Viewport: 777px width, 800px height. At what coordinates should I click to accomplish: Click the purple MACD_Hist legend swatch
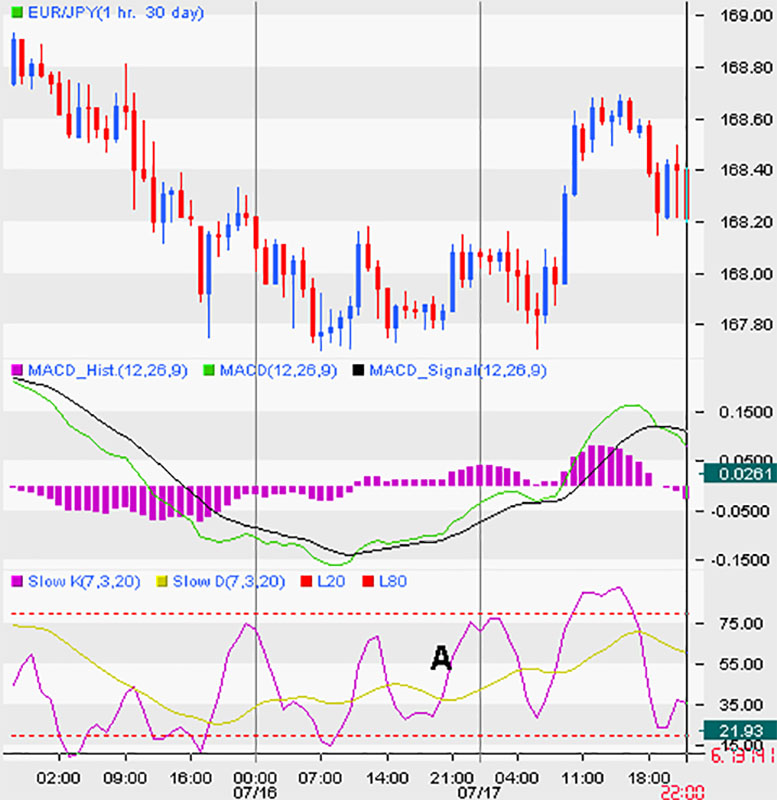click(17, 370)
